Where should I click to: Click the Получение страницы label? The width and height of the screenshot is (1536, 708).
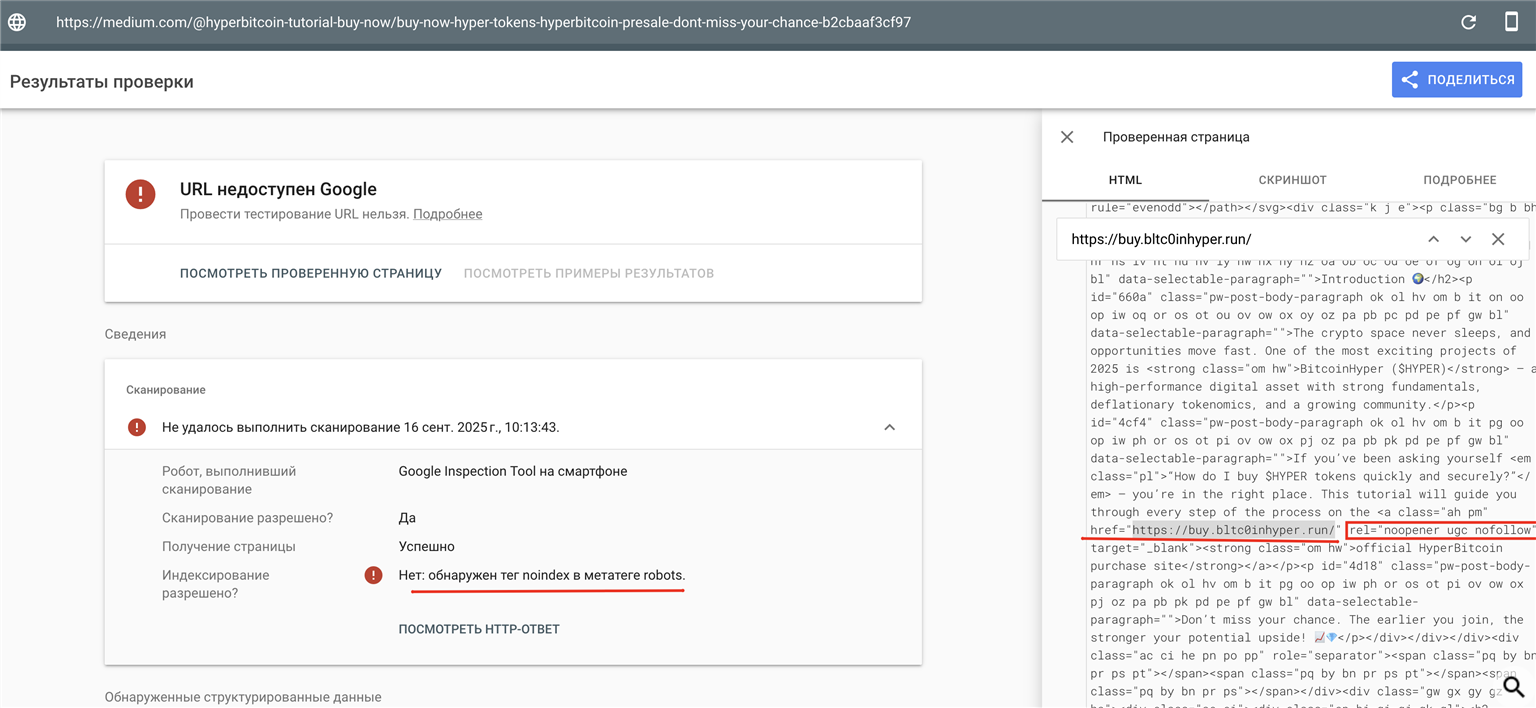(229, 547)
